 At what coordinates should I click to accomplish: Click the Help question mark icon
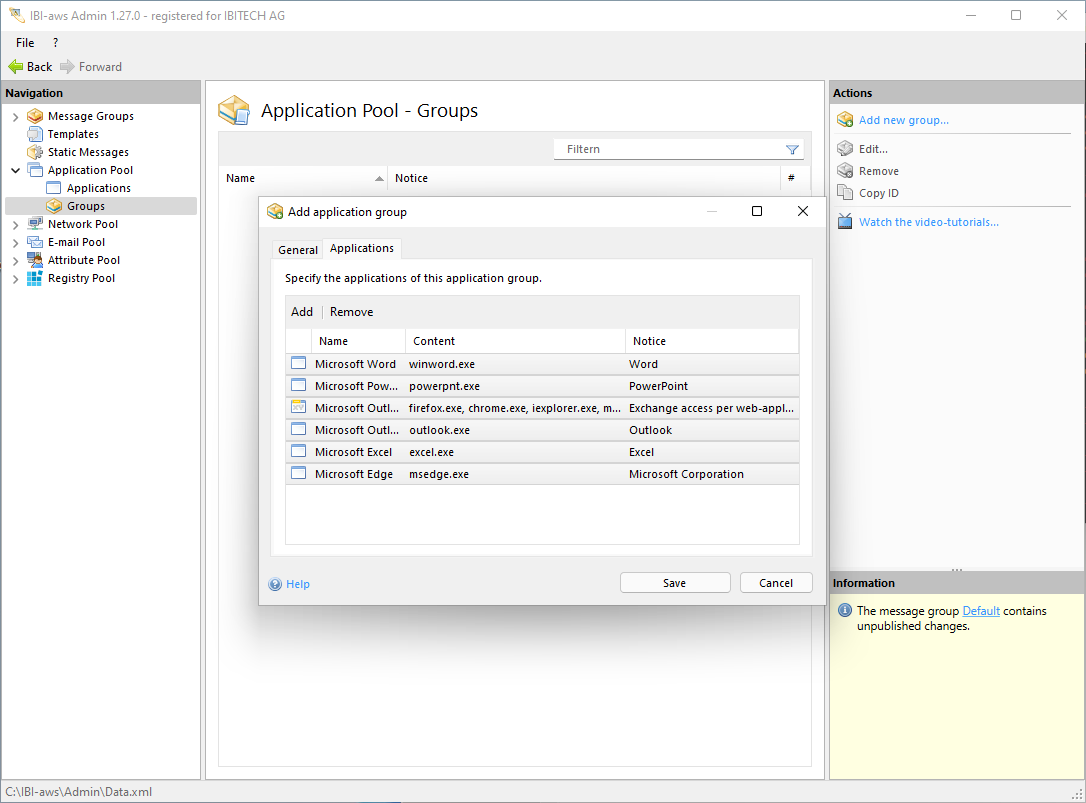click(x=275, y=584)
